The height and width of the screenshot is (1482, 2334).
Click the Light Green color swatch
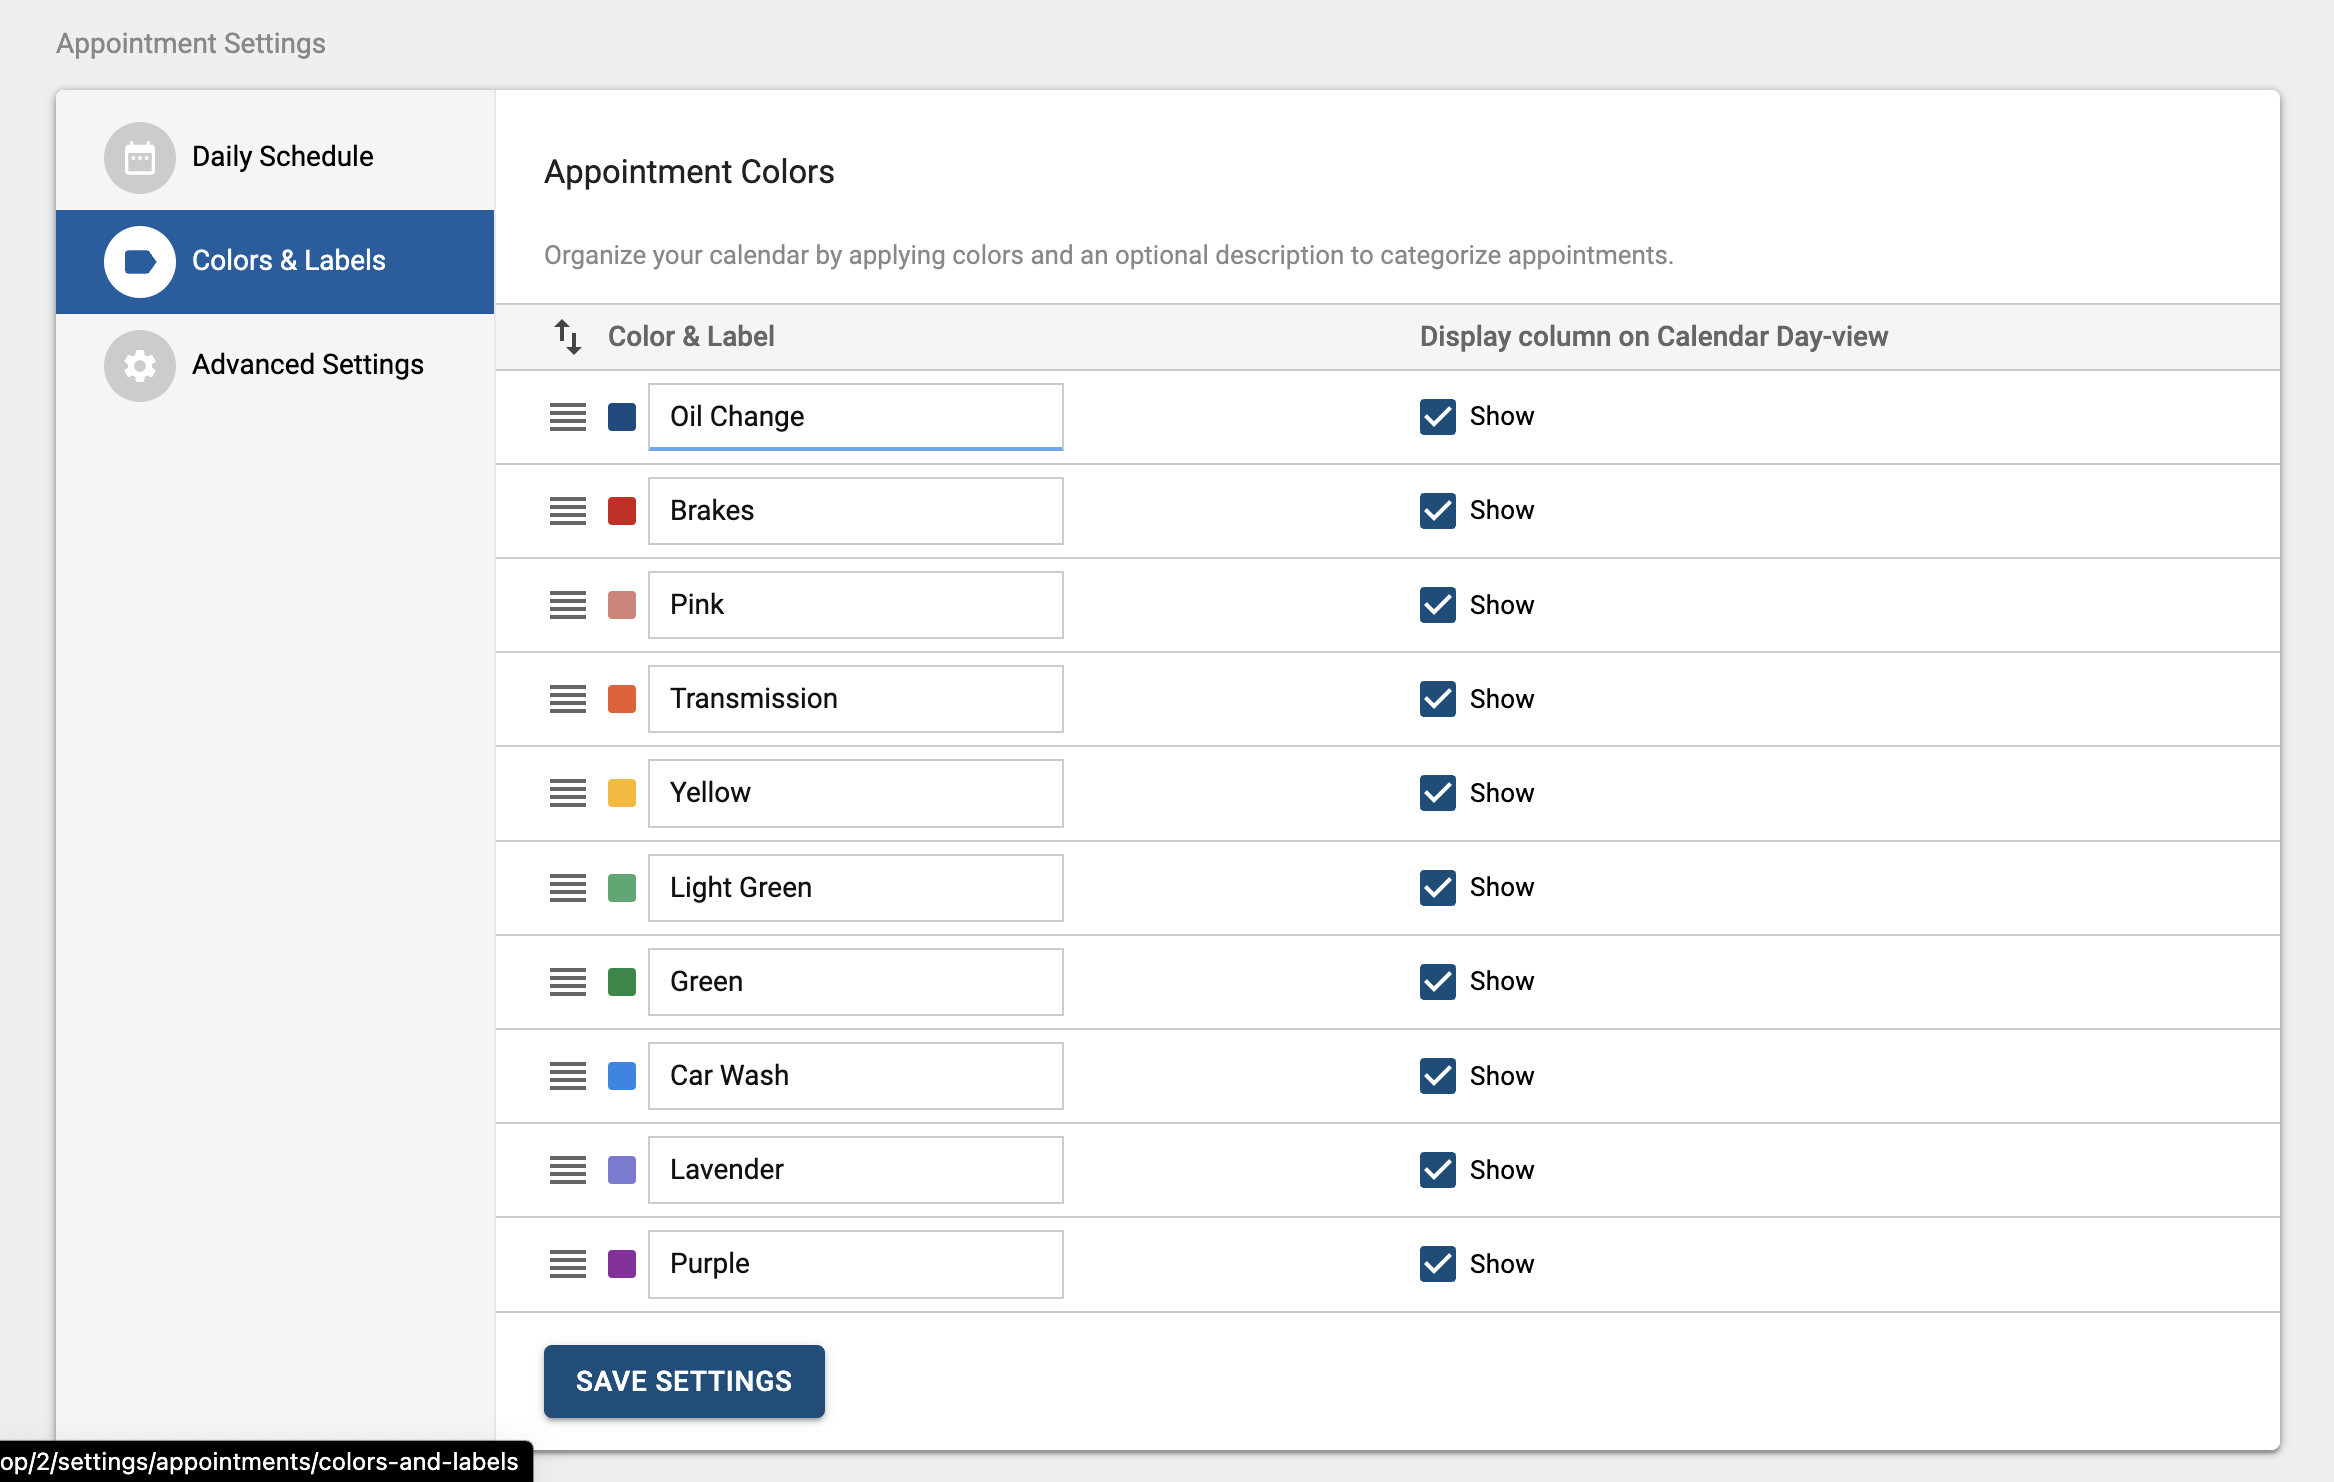(622, 888)
